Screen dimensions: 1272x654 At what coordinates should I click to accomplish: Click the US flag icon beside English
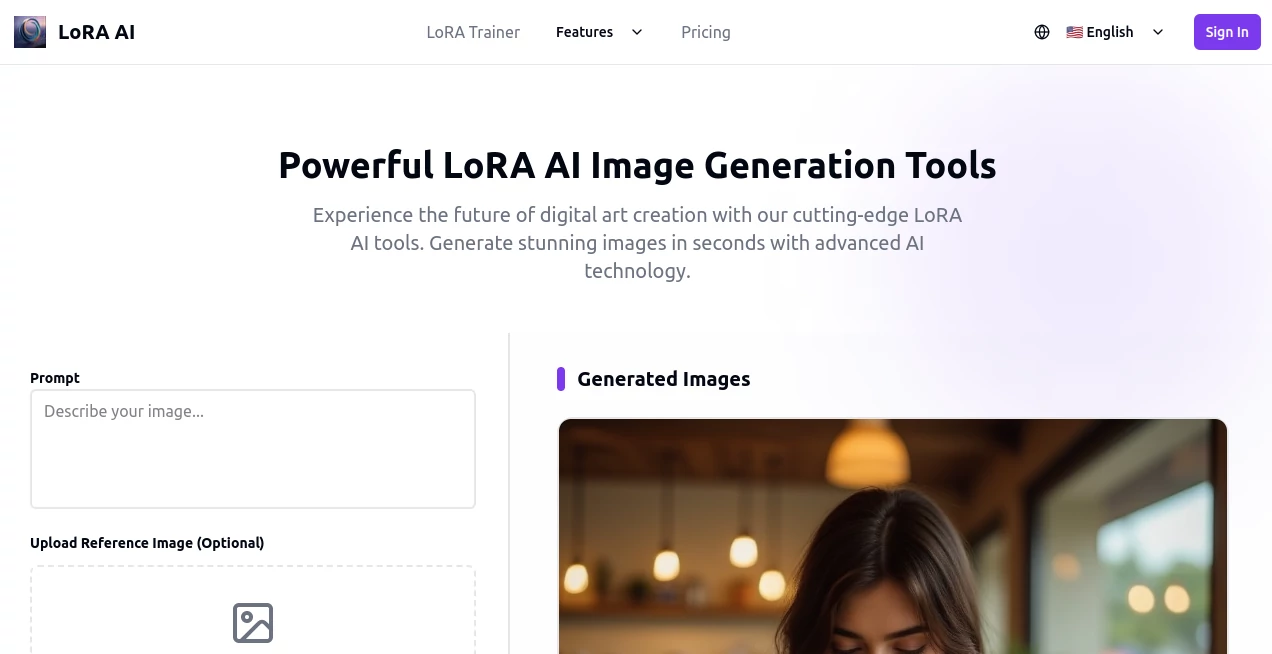coord(1073,31)
